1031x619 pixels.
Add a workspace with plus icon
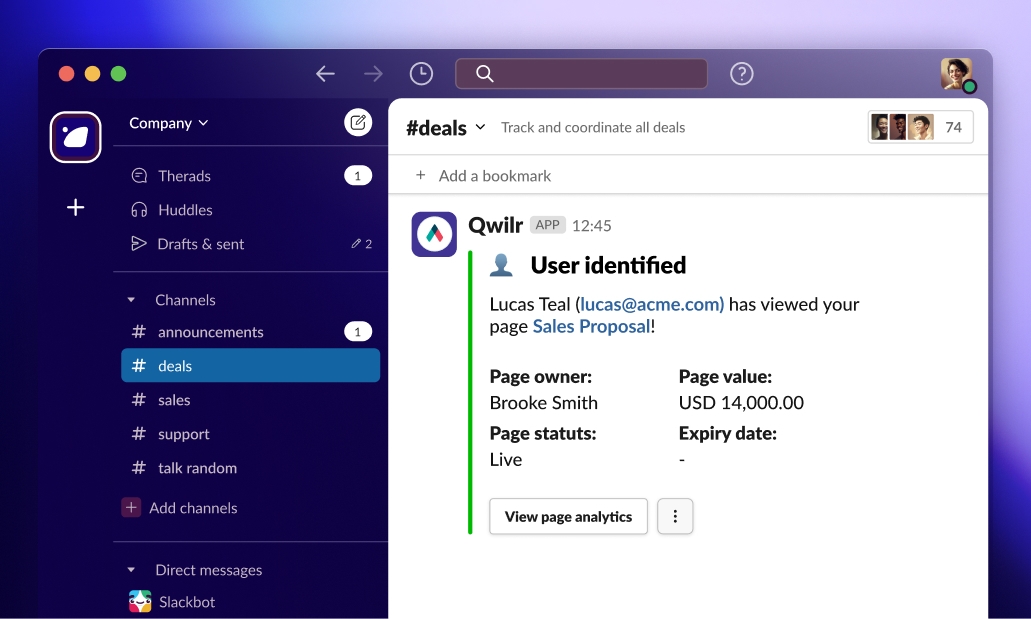click(x=76, y=208)
